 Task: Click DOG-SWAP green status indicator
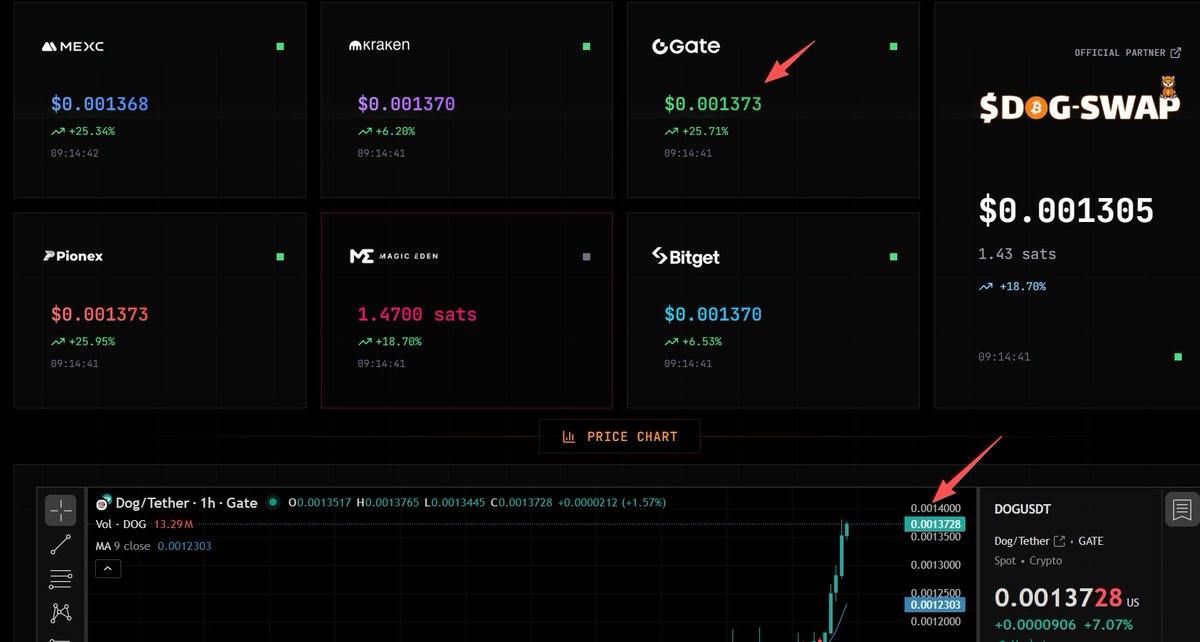point(1177,356)
